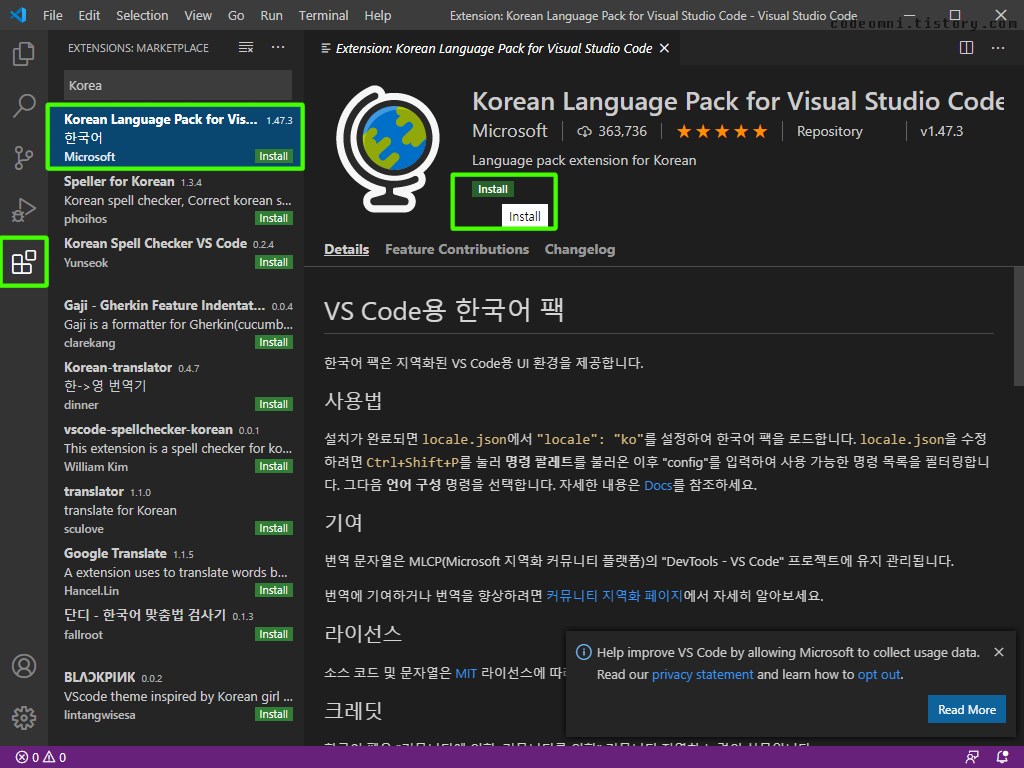Screen dimensions: 1024x768
Task: Open the Run menu
Action: [x=272, y=15]
